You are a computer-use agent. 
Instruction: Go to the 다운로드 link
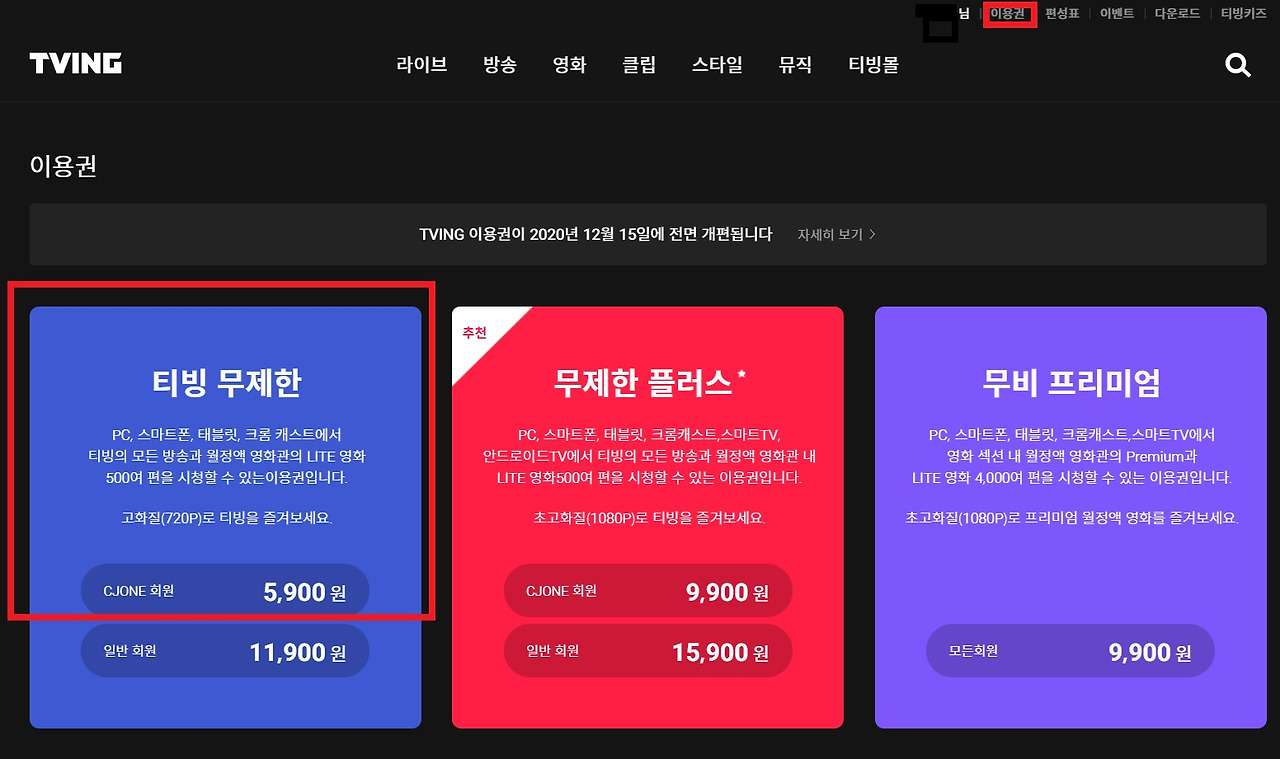(x=1177, y=14)
